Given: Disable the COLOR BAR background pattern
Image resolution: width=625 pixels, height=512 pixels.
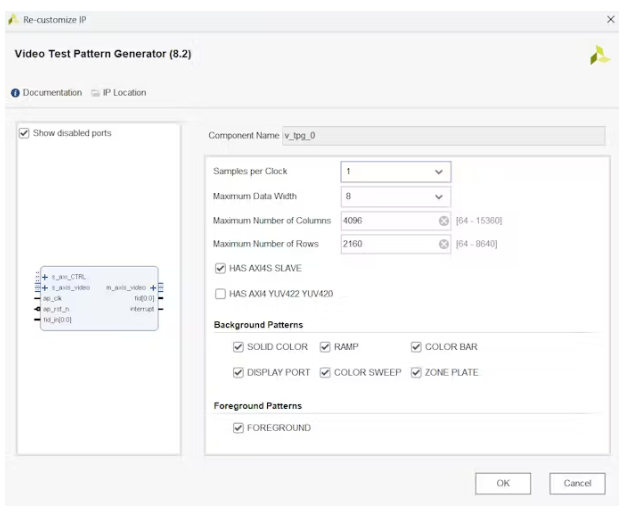Looking at the screenshot, I should [416, 347].
